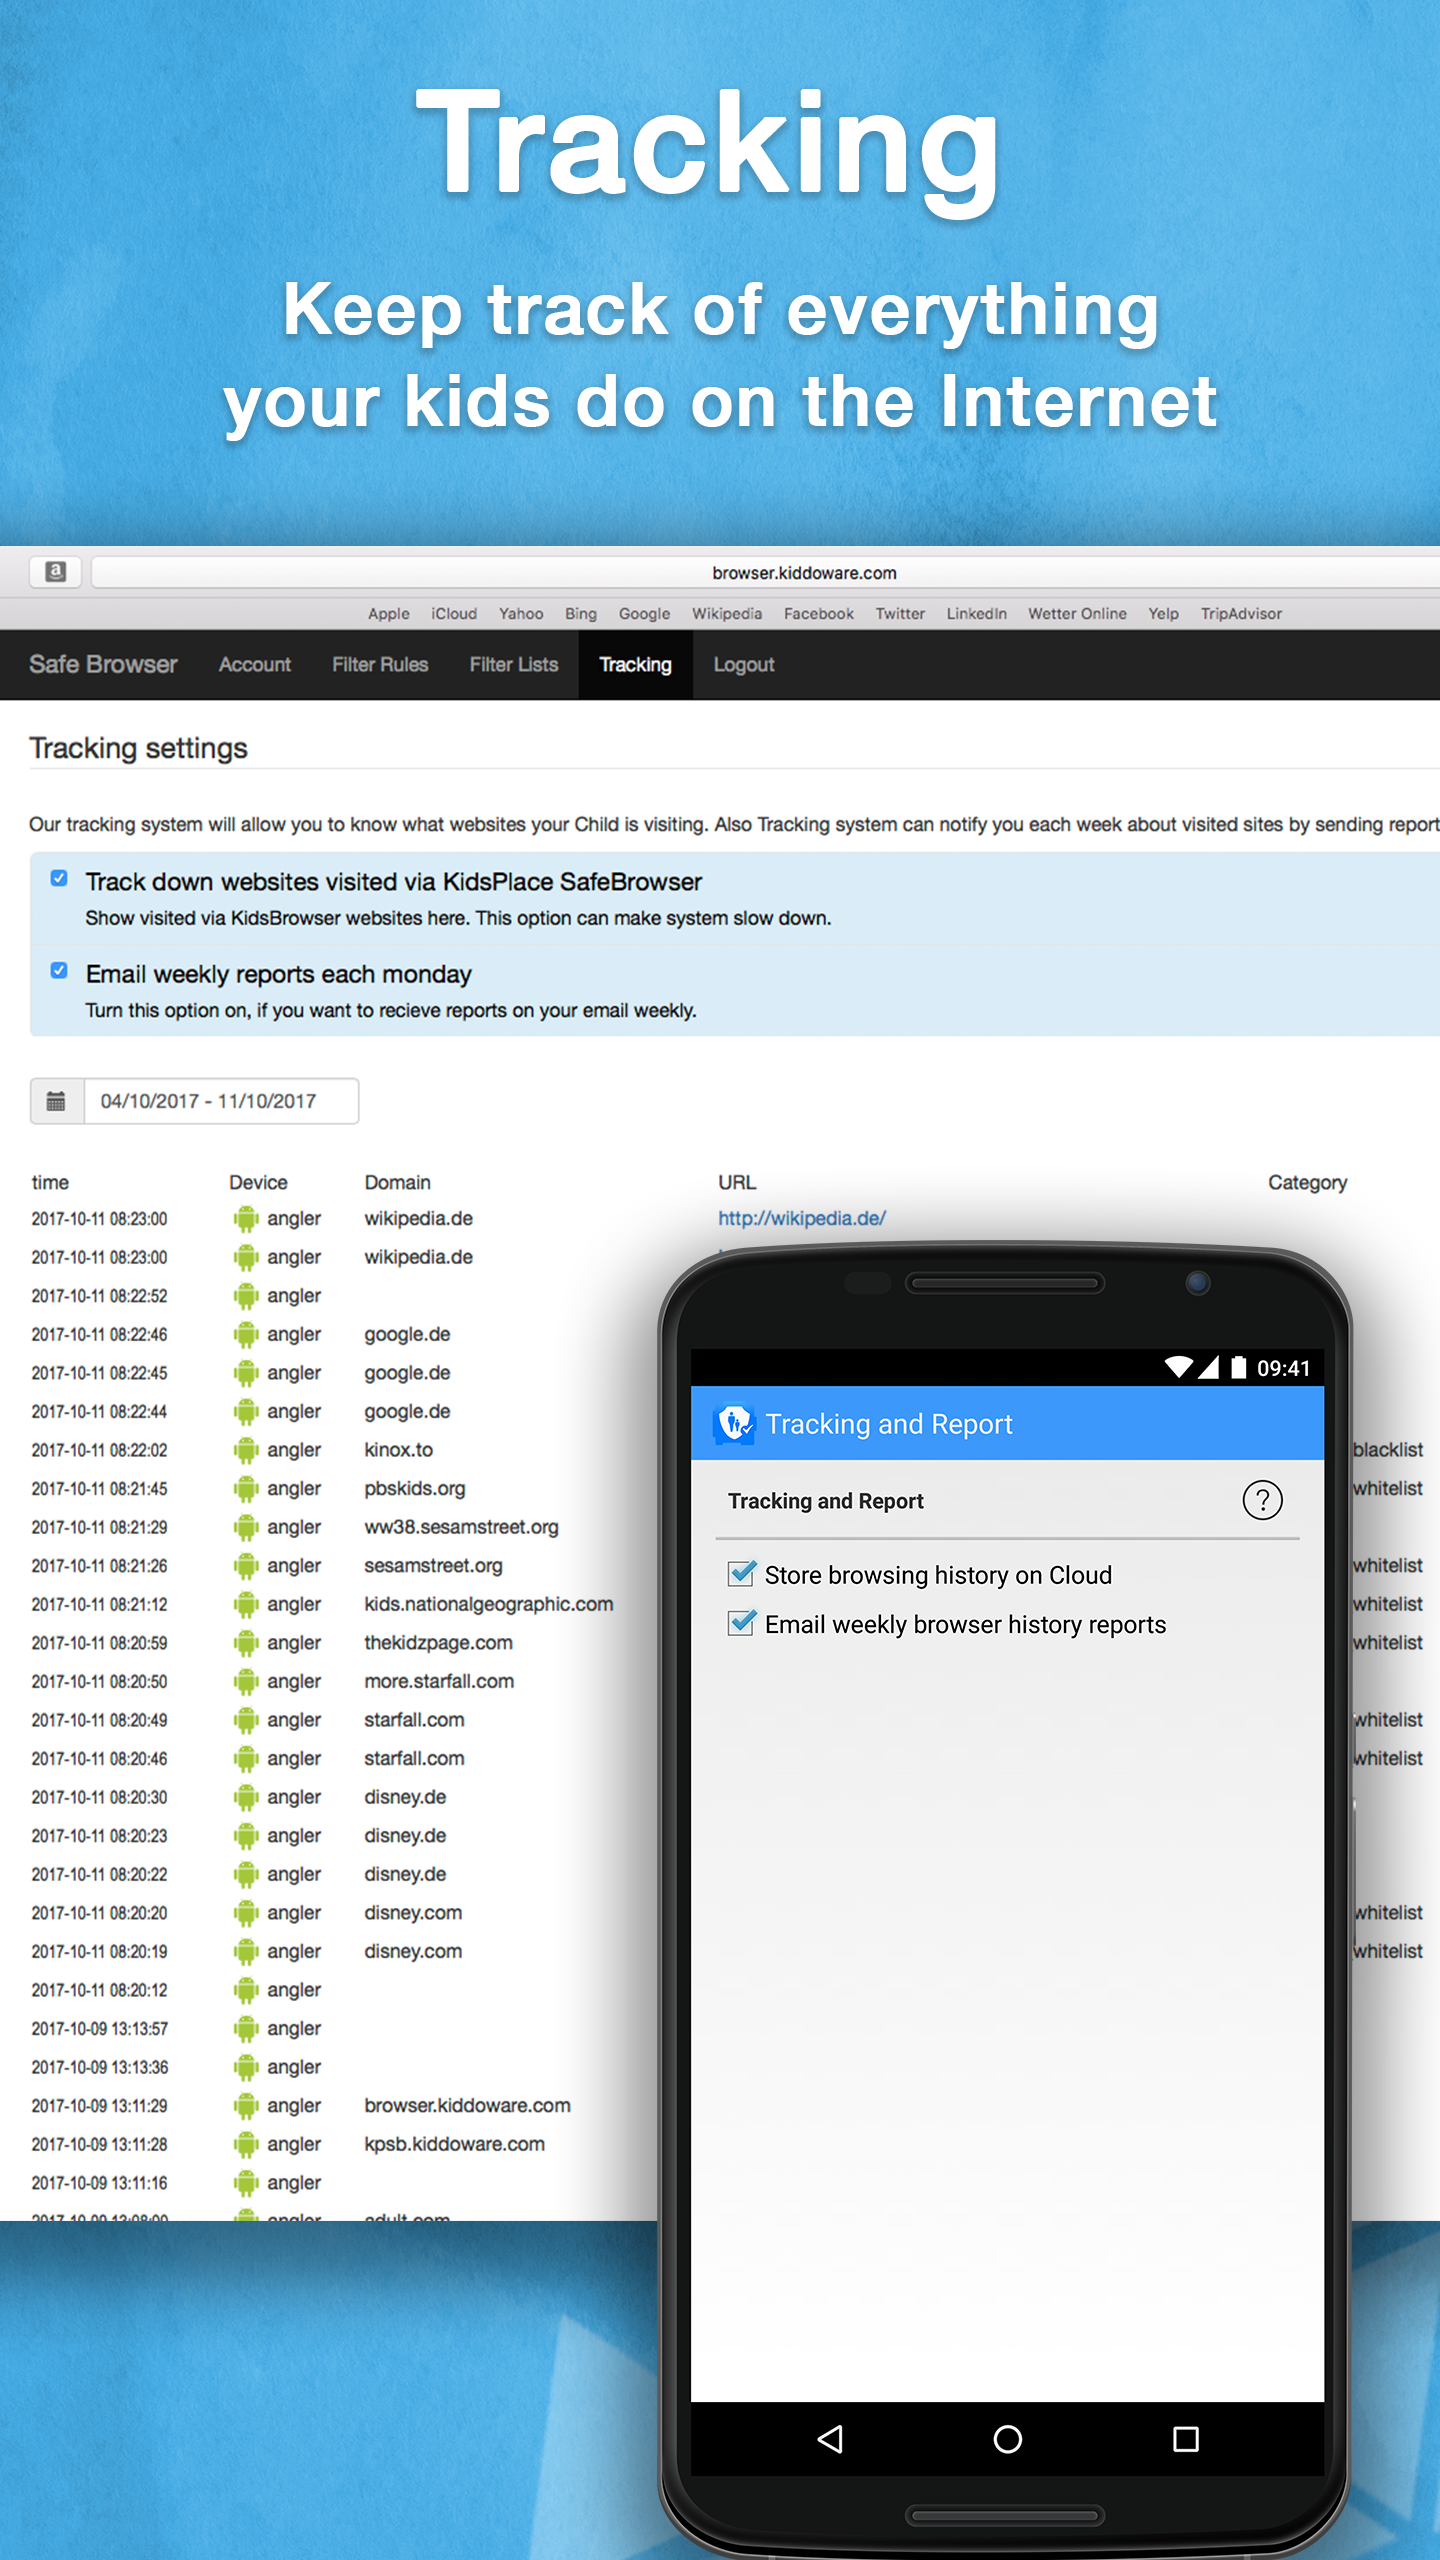Open the date range picker field
Viewport: 1440px width, 2560px height.
(220, 1101)
